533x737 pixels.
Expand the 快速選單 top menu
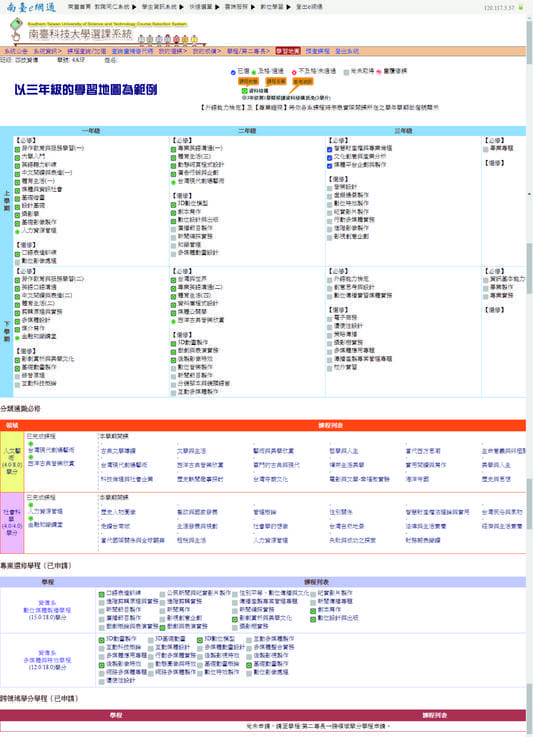coord(204,7)
